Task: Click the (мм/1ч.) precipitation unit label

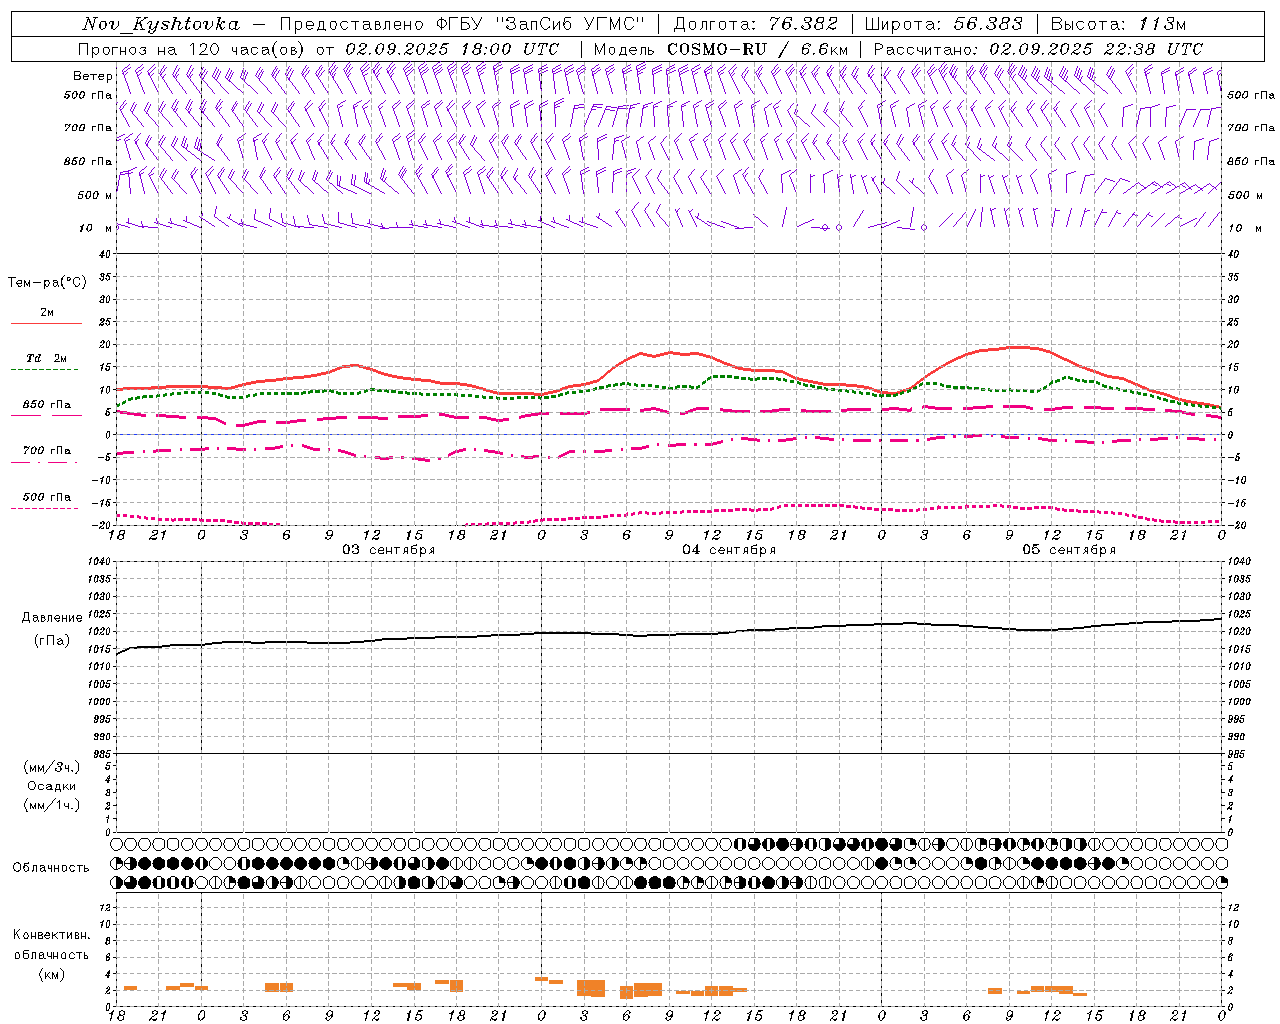Action: coord(51,805)
